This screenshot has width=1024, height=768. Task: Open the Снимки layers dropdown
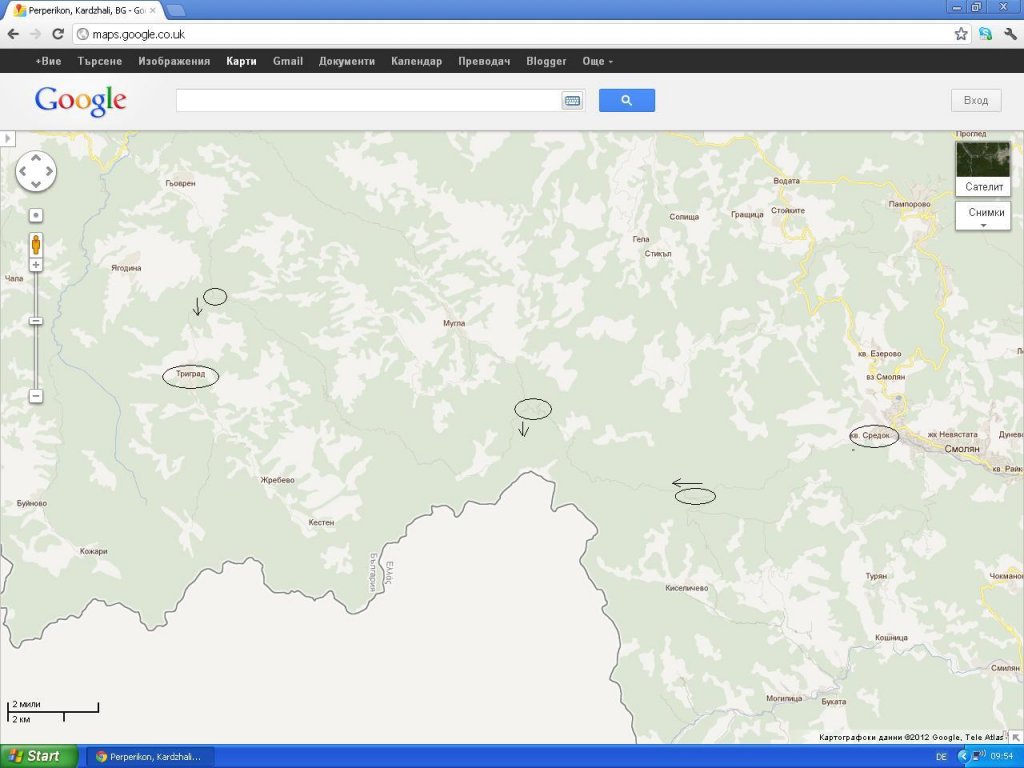point(984,216)
